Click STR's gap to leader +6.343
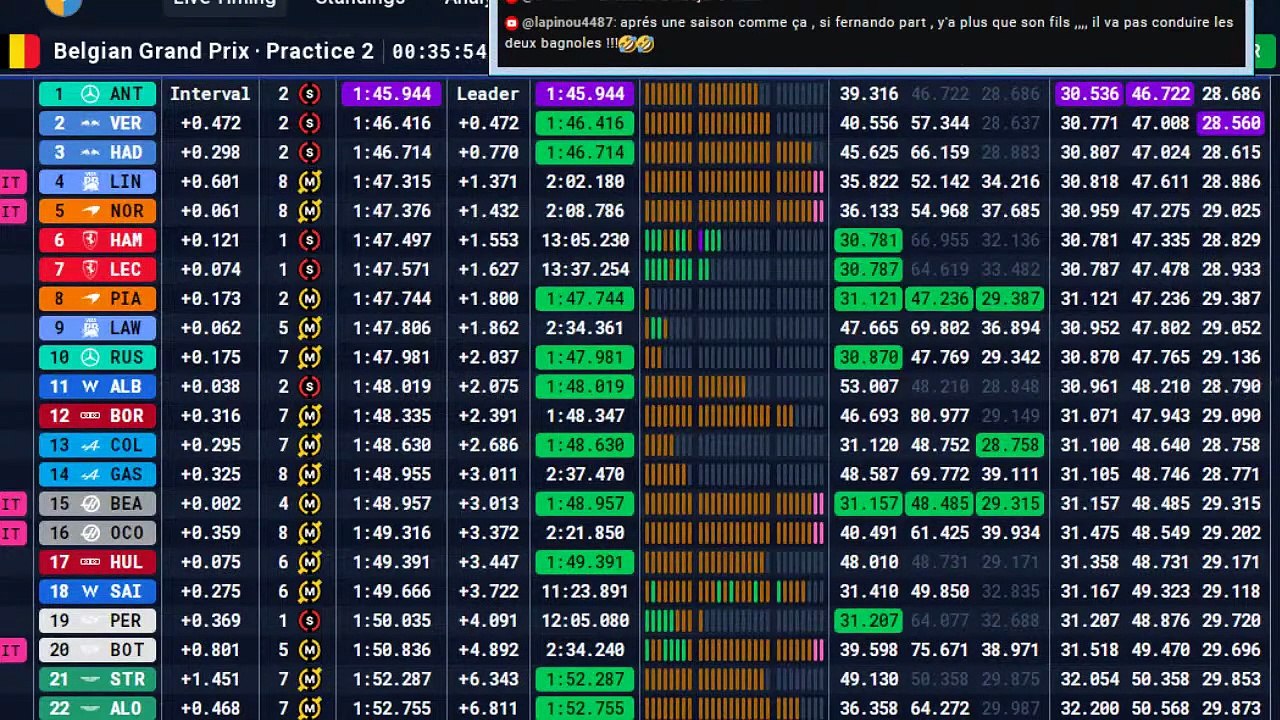 point(488,679)
